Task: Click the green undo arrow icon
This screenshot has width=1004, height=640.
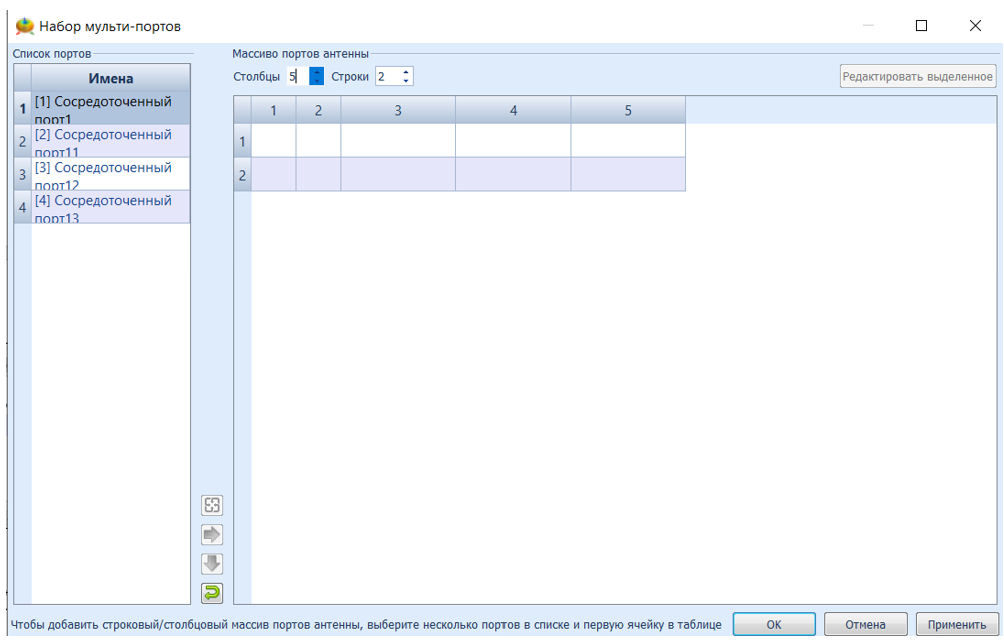Action: click(x=212, y=593)
